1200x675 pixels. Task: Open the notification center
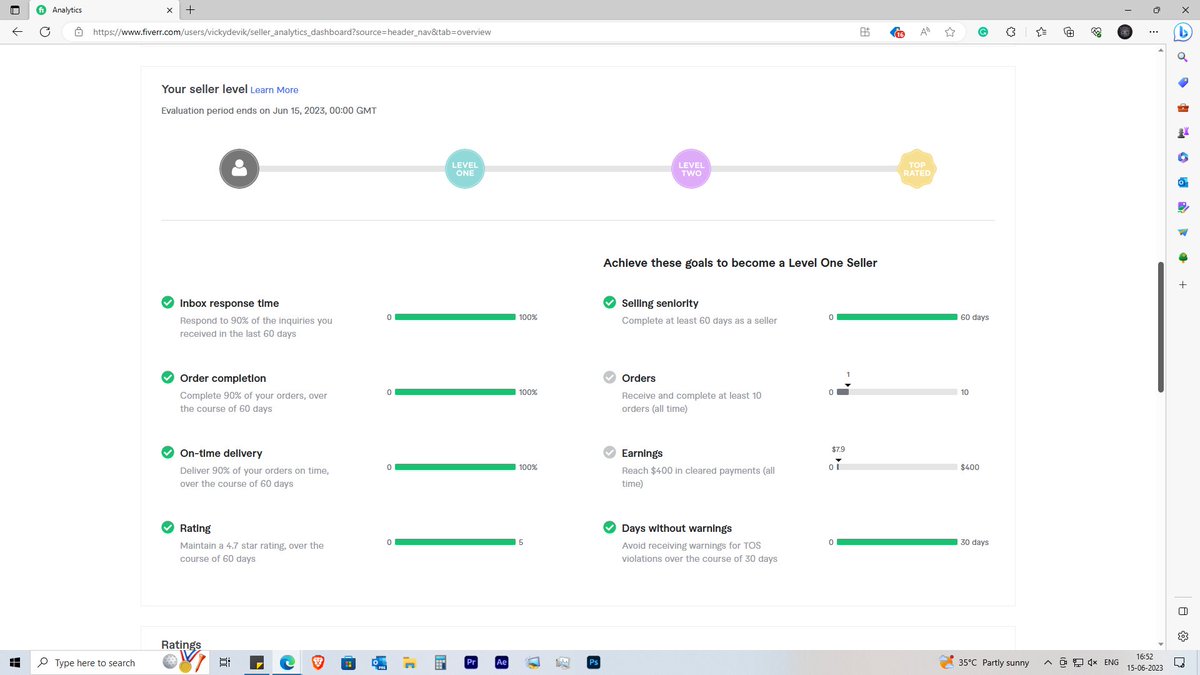(1181, 662)
